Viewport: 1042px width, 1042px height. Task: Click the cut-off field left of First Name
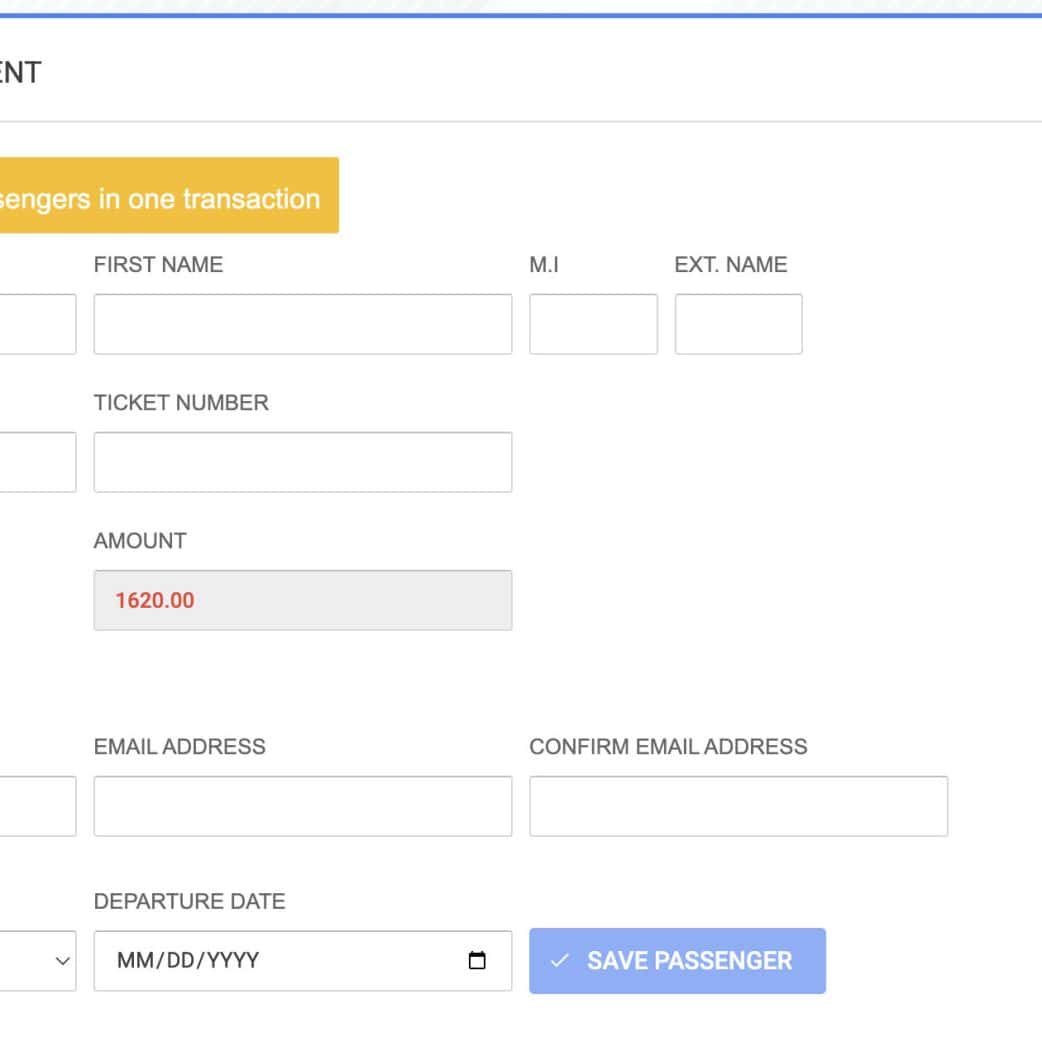pos(37,324)
